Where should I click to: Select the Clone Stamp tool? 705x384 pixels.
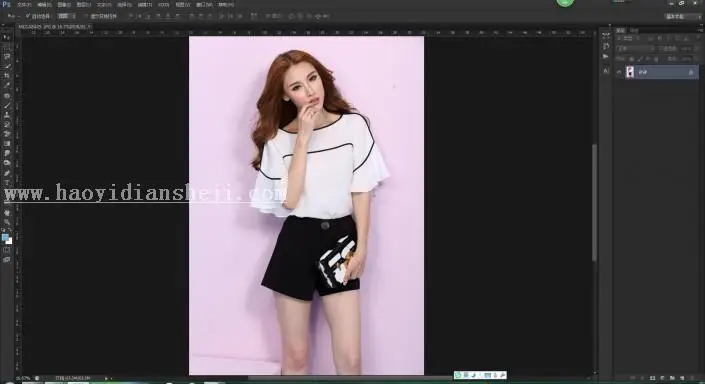pos(6,115)
